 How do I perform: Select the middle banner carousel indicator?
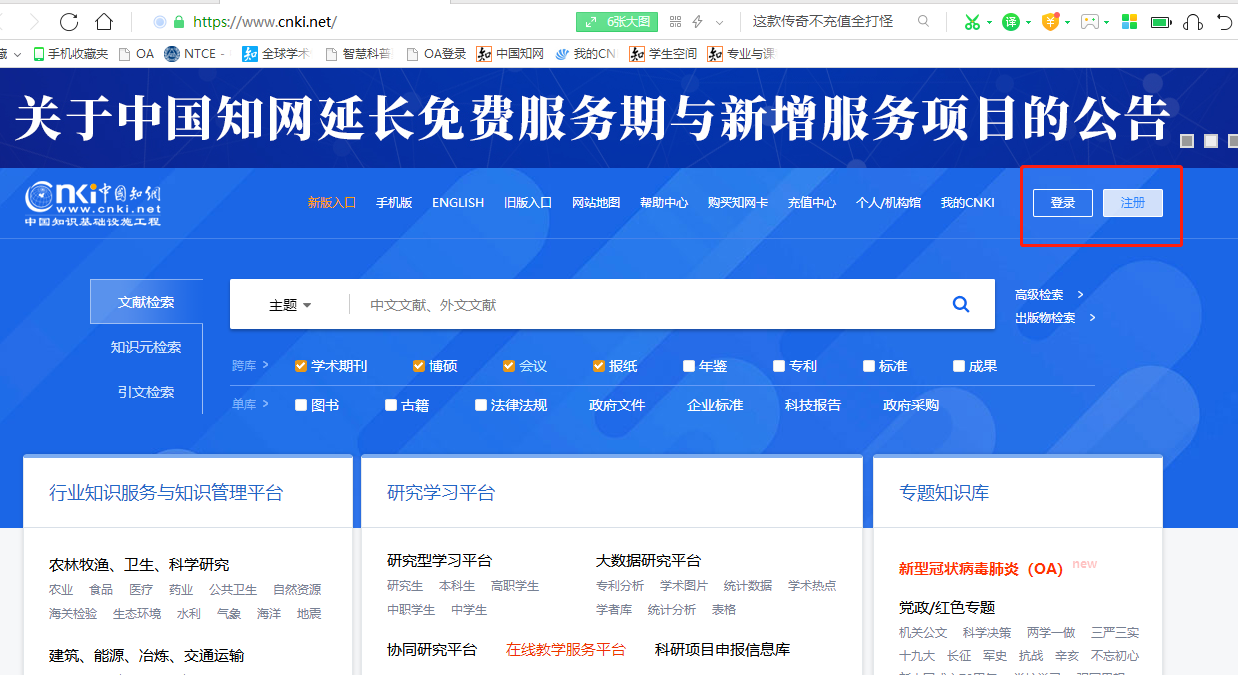pos(1211,141)
